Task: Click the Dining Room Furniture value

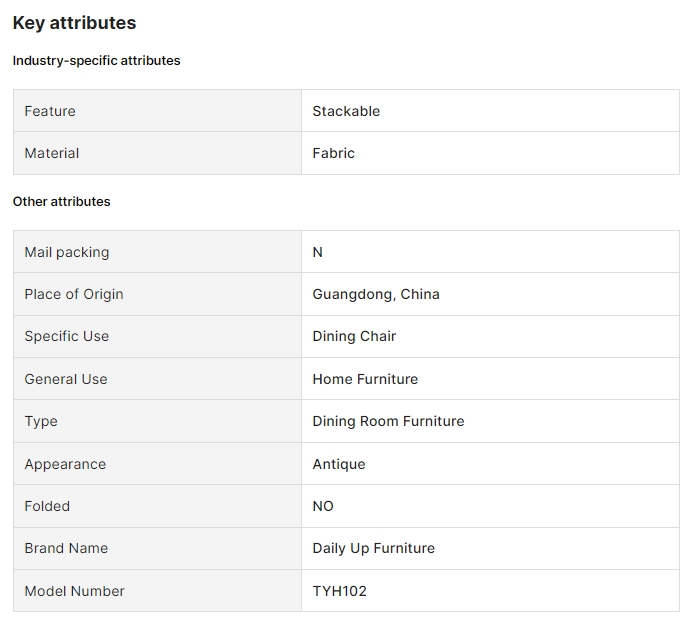Action: [388, 421]
